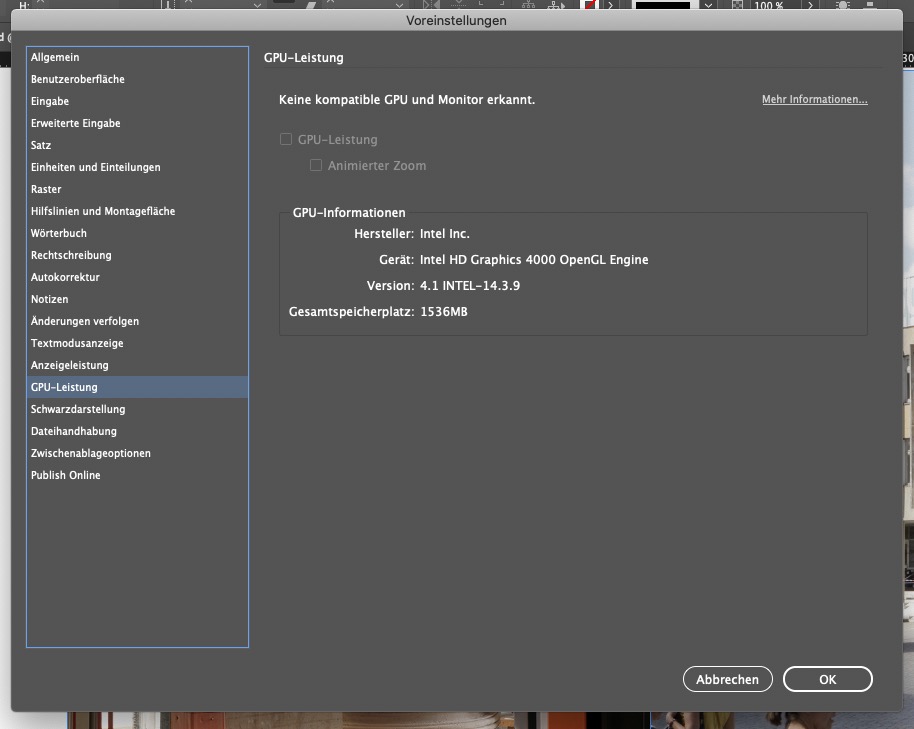Open the fill color swatch dropdown chevron
The height and width of the screenshot is (729, 914).
(709, 5)
